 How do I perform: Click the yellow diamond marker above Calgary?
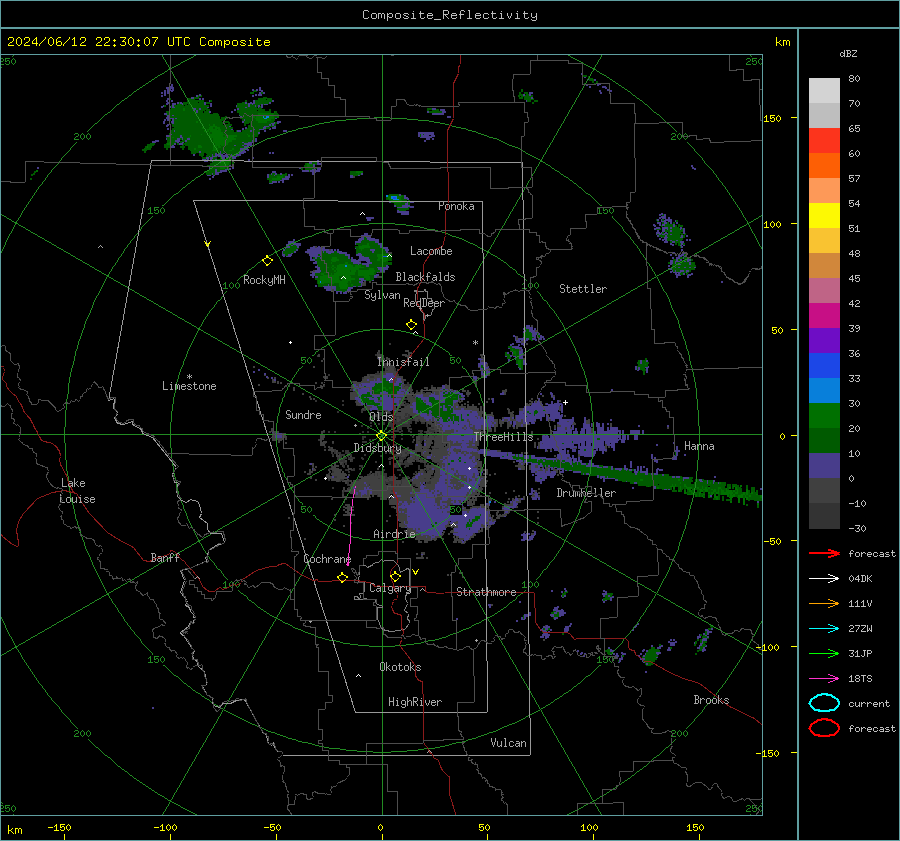395,576
